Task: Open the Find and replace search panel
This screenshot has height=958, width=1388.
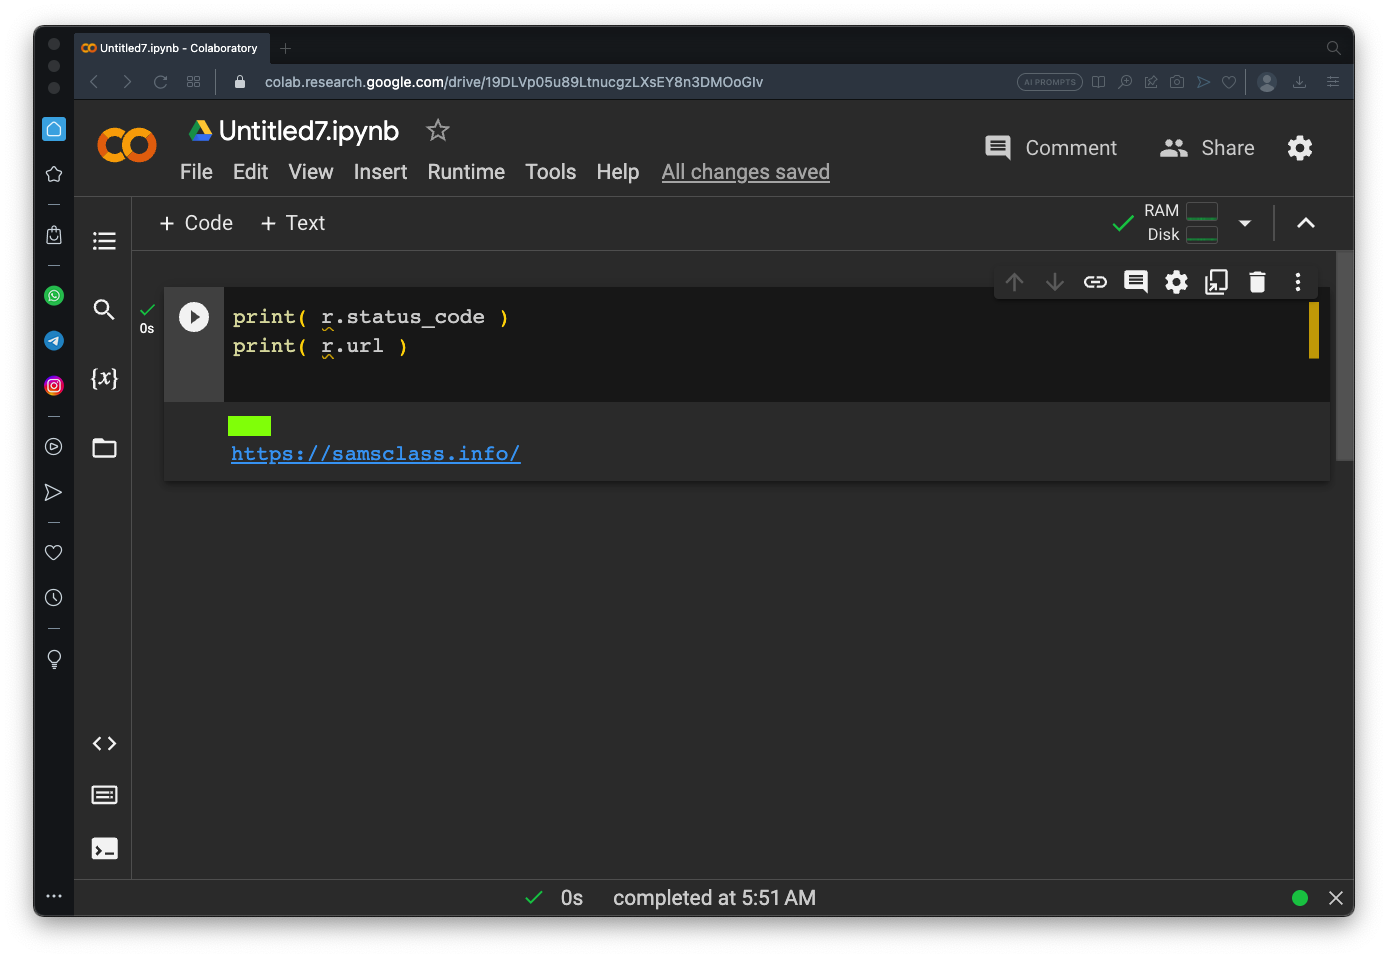Action: [104, 309]
